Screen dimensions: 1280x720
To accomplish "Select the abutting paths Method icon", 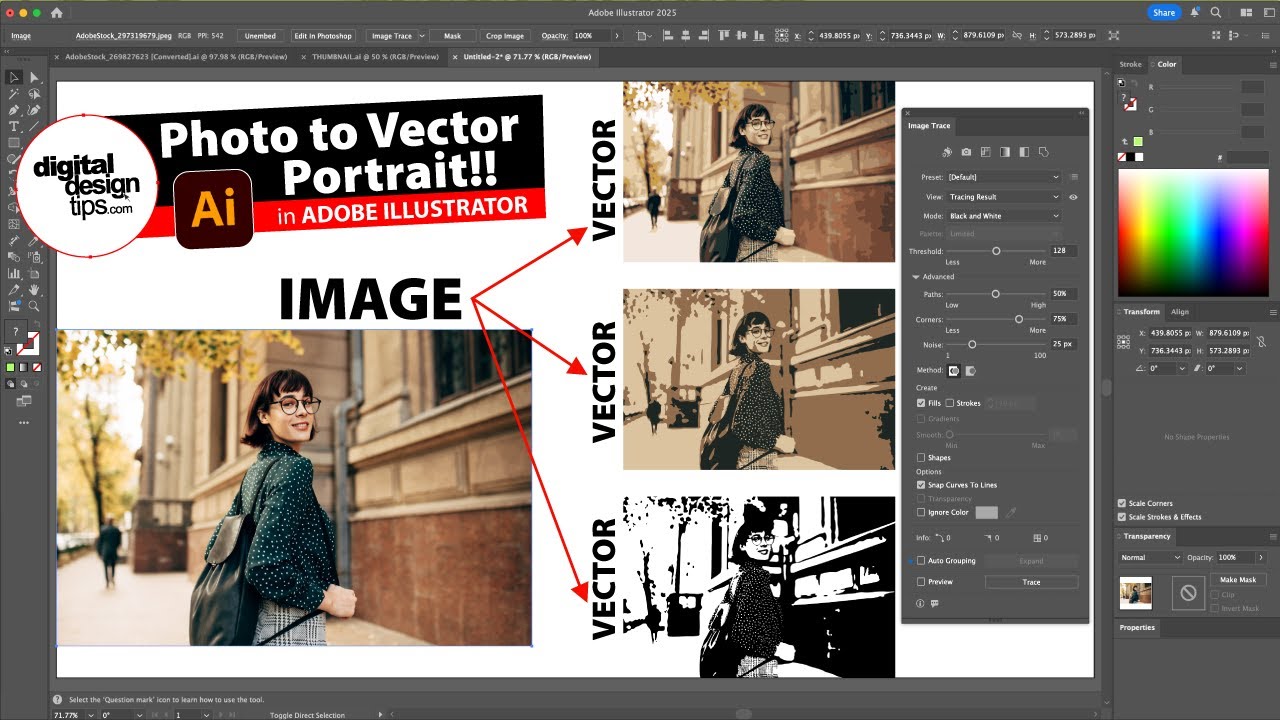I will click(954, 371).
